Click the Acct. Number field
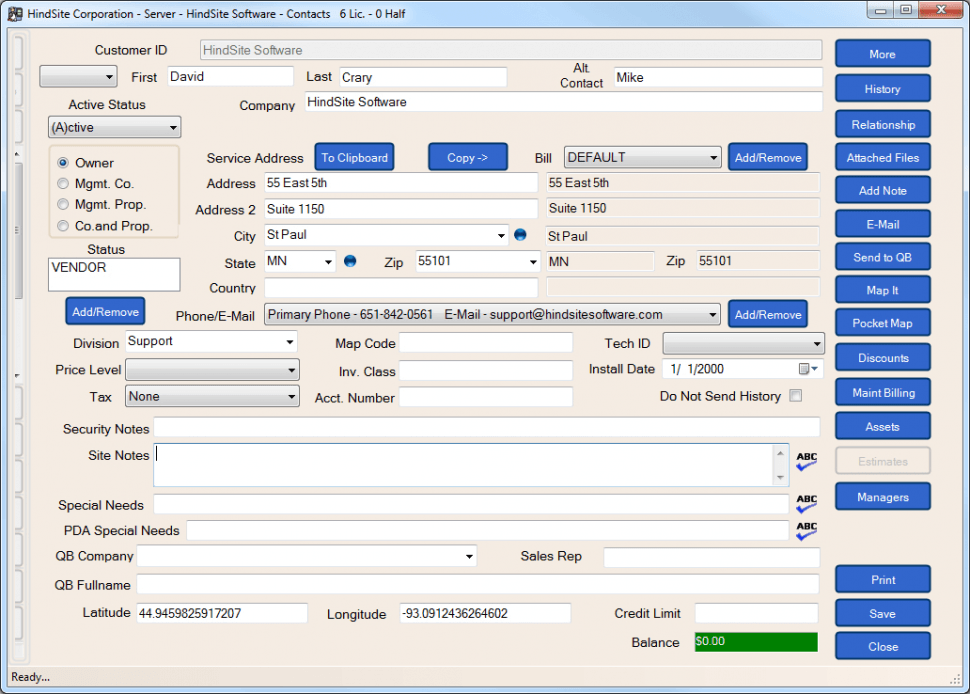Viewport: 970px width, 694px height. tap(486, 396)
